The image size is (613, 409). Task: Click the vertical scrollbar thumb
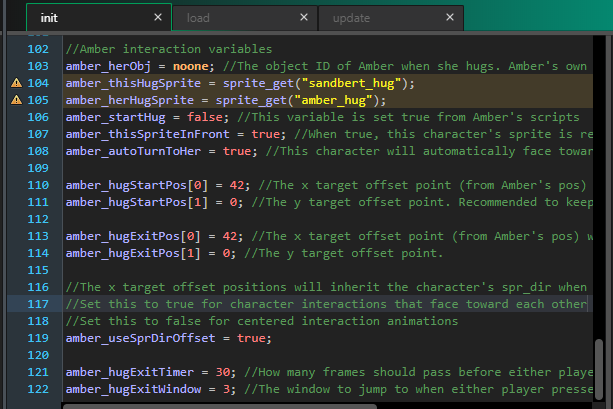pos(599,370)
